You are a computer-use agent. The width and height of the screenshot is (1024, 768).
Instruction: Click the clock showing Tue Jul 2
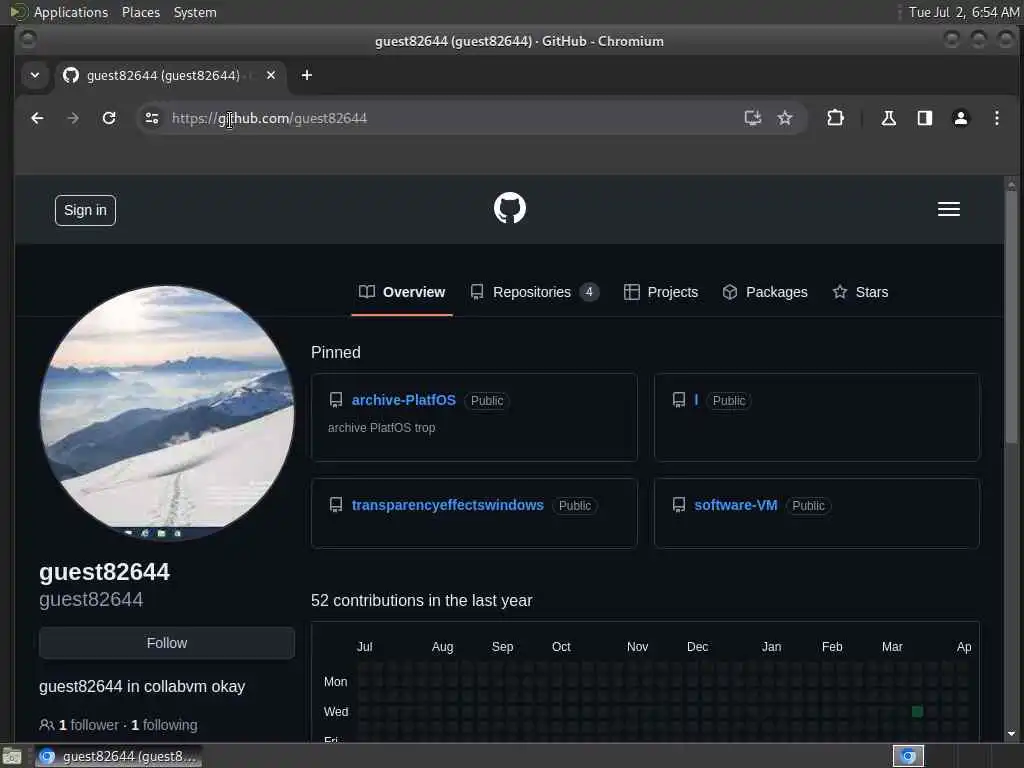click(964, 12)
